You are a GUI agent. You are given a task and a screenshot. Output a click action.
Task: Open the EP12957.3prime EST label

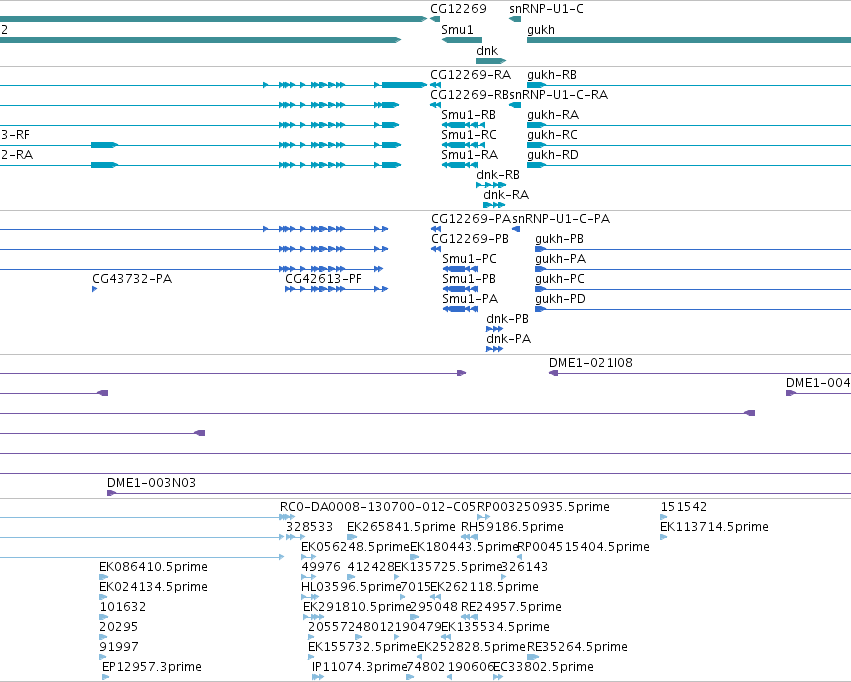click(152, 667)
